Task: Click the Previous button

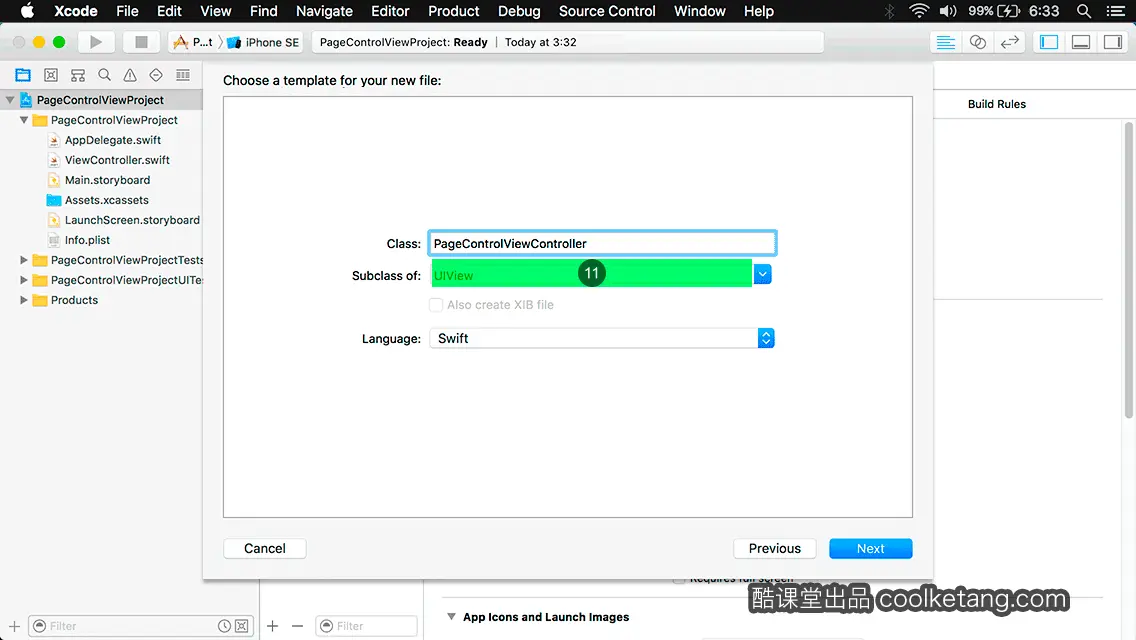Action: point(774,549)
